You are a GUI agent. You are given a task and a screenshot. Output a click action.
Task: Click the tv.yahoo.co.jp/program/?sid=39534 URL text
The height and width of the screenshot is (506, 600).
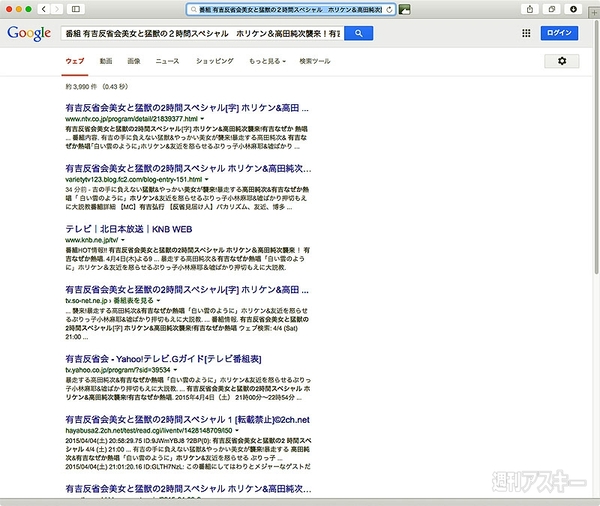click(x=117, y=370)
